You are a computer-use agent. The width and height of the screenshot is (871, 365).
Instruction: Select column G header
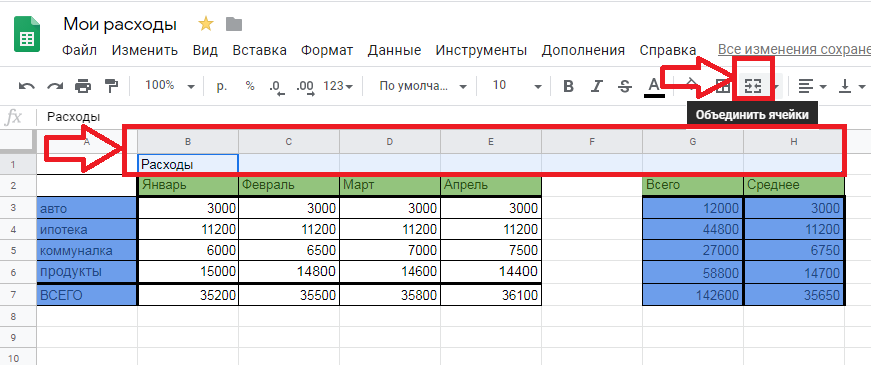[693, 142]
